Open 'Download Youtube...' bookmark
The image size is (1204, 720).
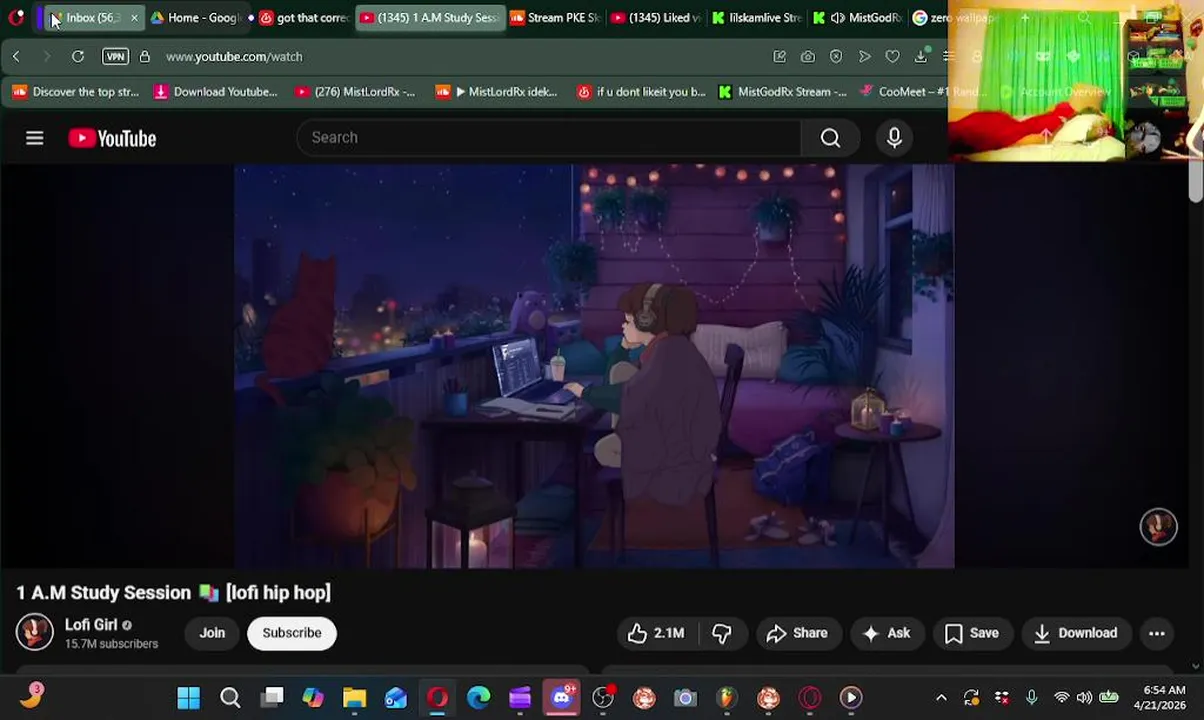[216, 92]
